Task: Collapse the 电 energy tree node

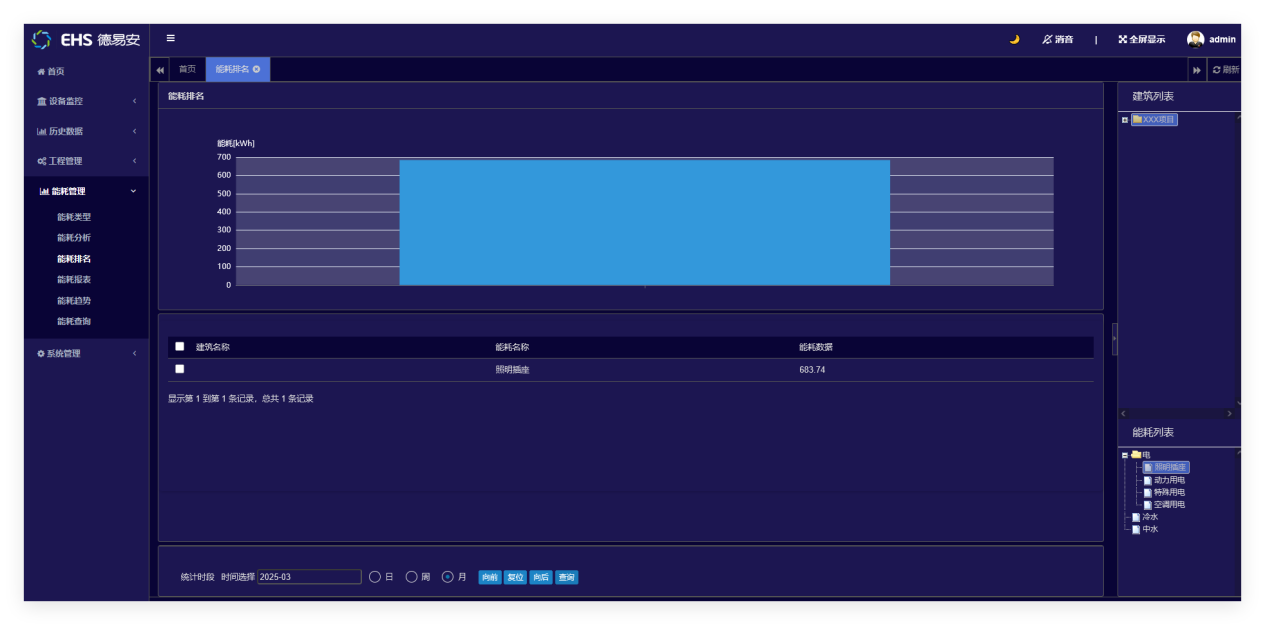Action: coord(1125,455)
